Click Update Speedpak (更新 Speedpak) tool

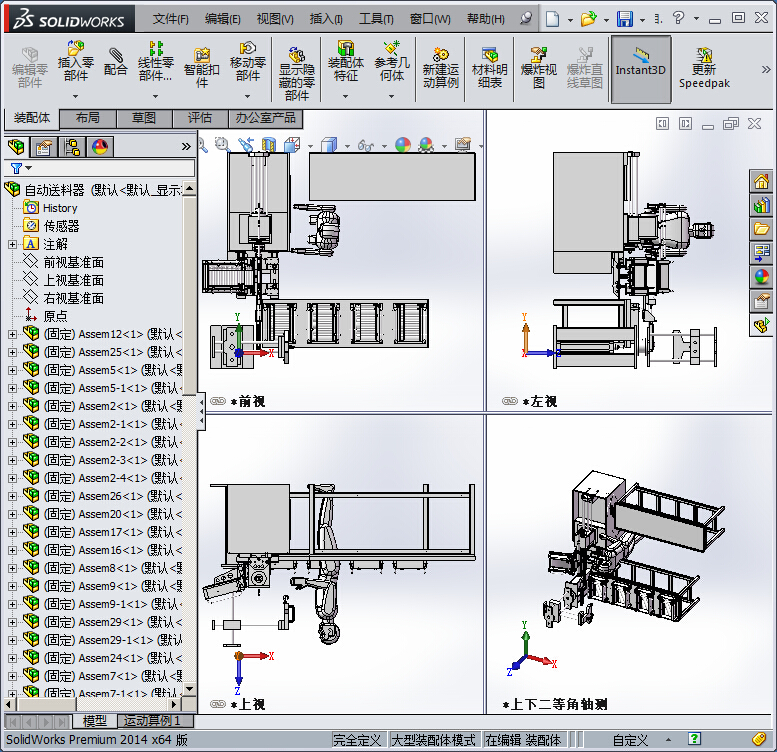point(704,68)
